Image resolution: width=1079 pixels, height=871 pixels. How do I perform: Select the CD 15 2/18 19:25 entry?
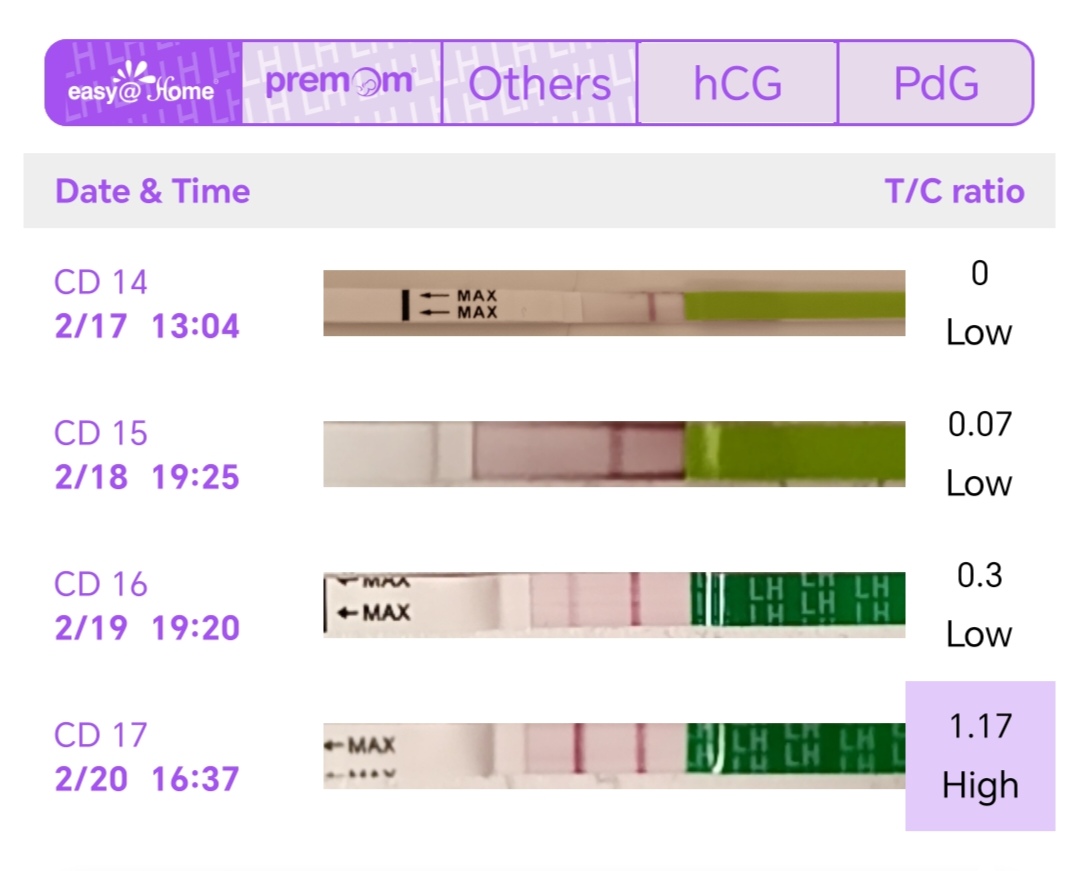[x=147, y=454]
